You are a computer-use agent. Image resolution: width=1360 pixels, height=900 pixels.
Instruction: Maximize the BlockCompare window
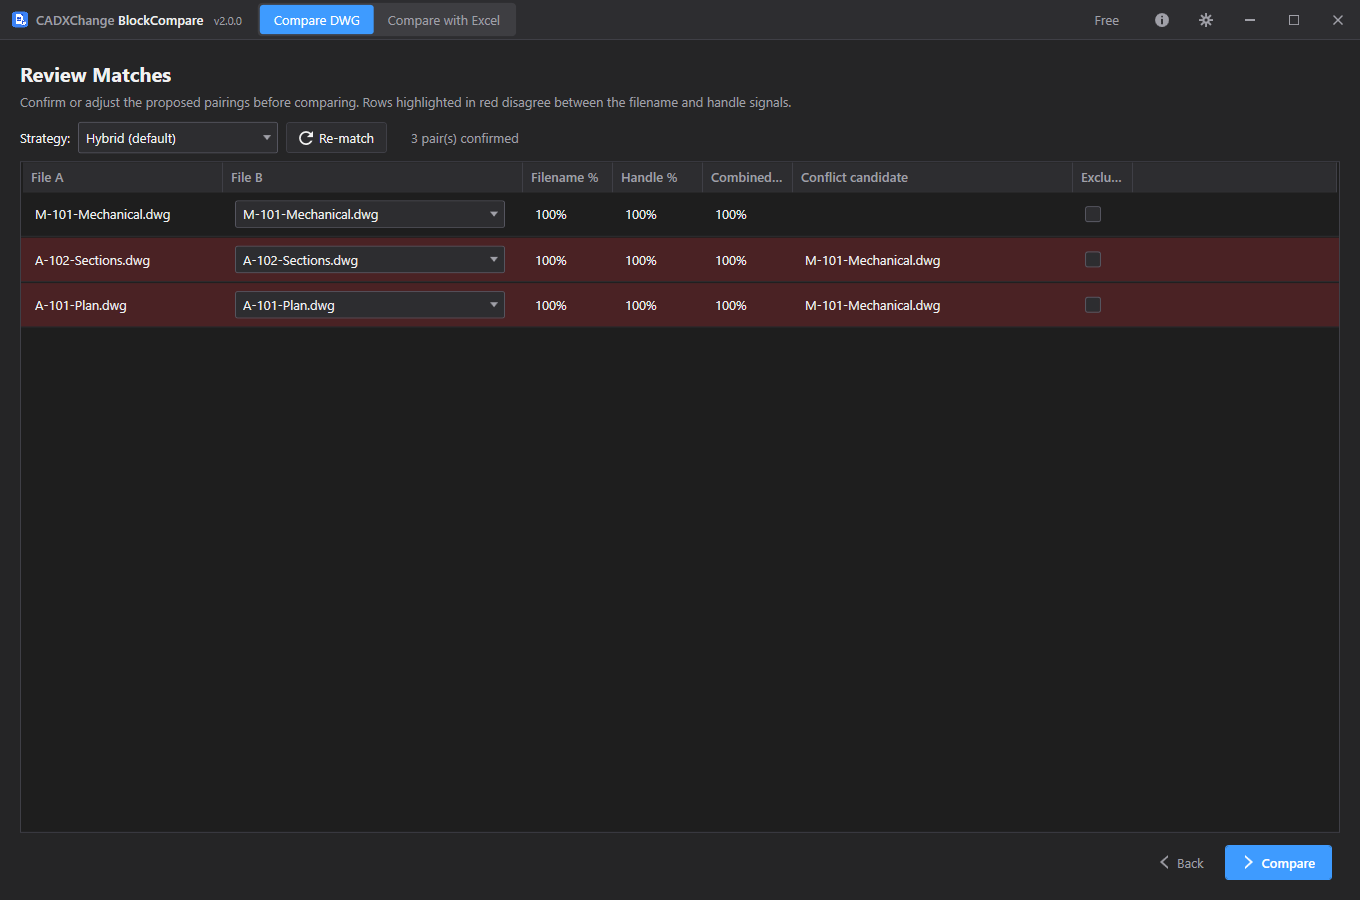pos(1294,20)
